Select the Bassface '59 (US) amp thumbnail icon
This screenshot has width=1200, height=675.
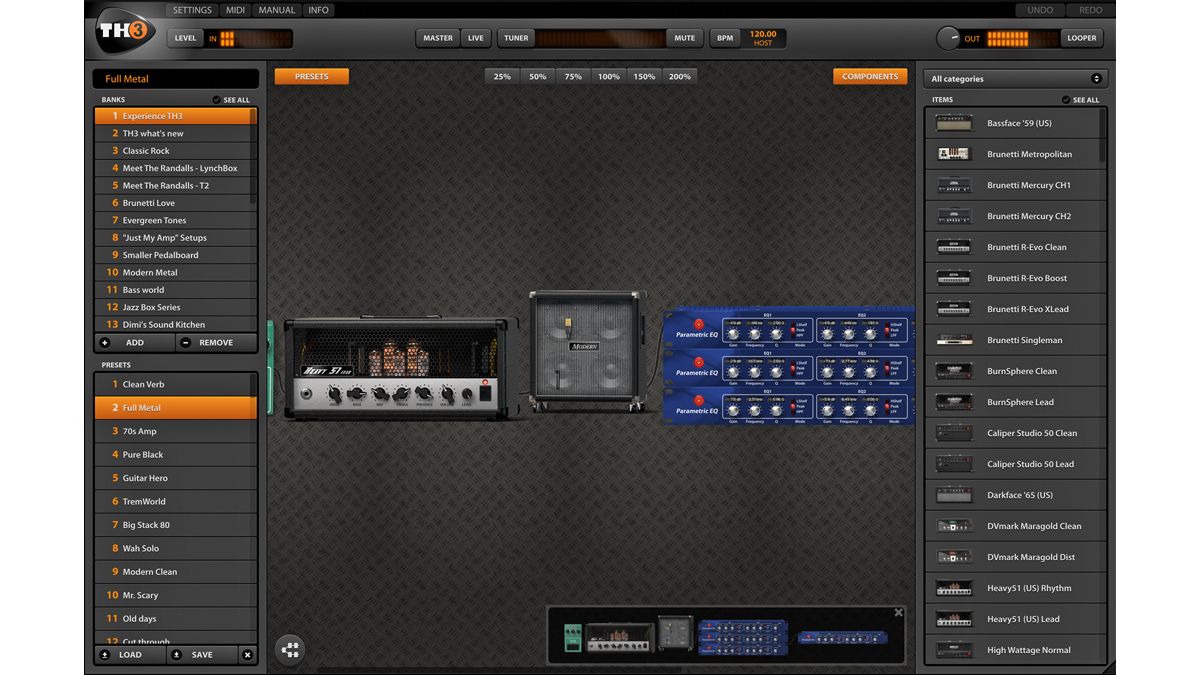[x=952, y=122]
